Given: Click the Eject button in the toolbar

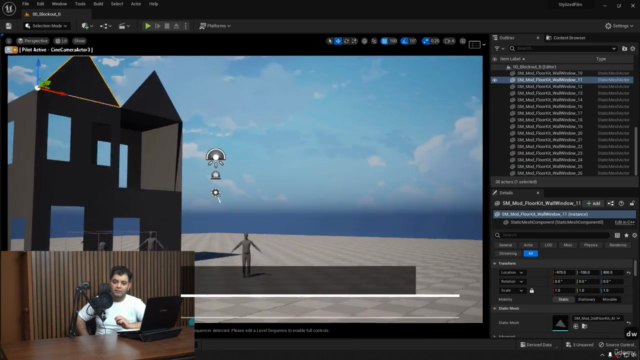Looking at the screenshot, I should (176, 26).
